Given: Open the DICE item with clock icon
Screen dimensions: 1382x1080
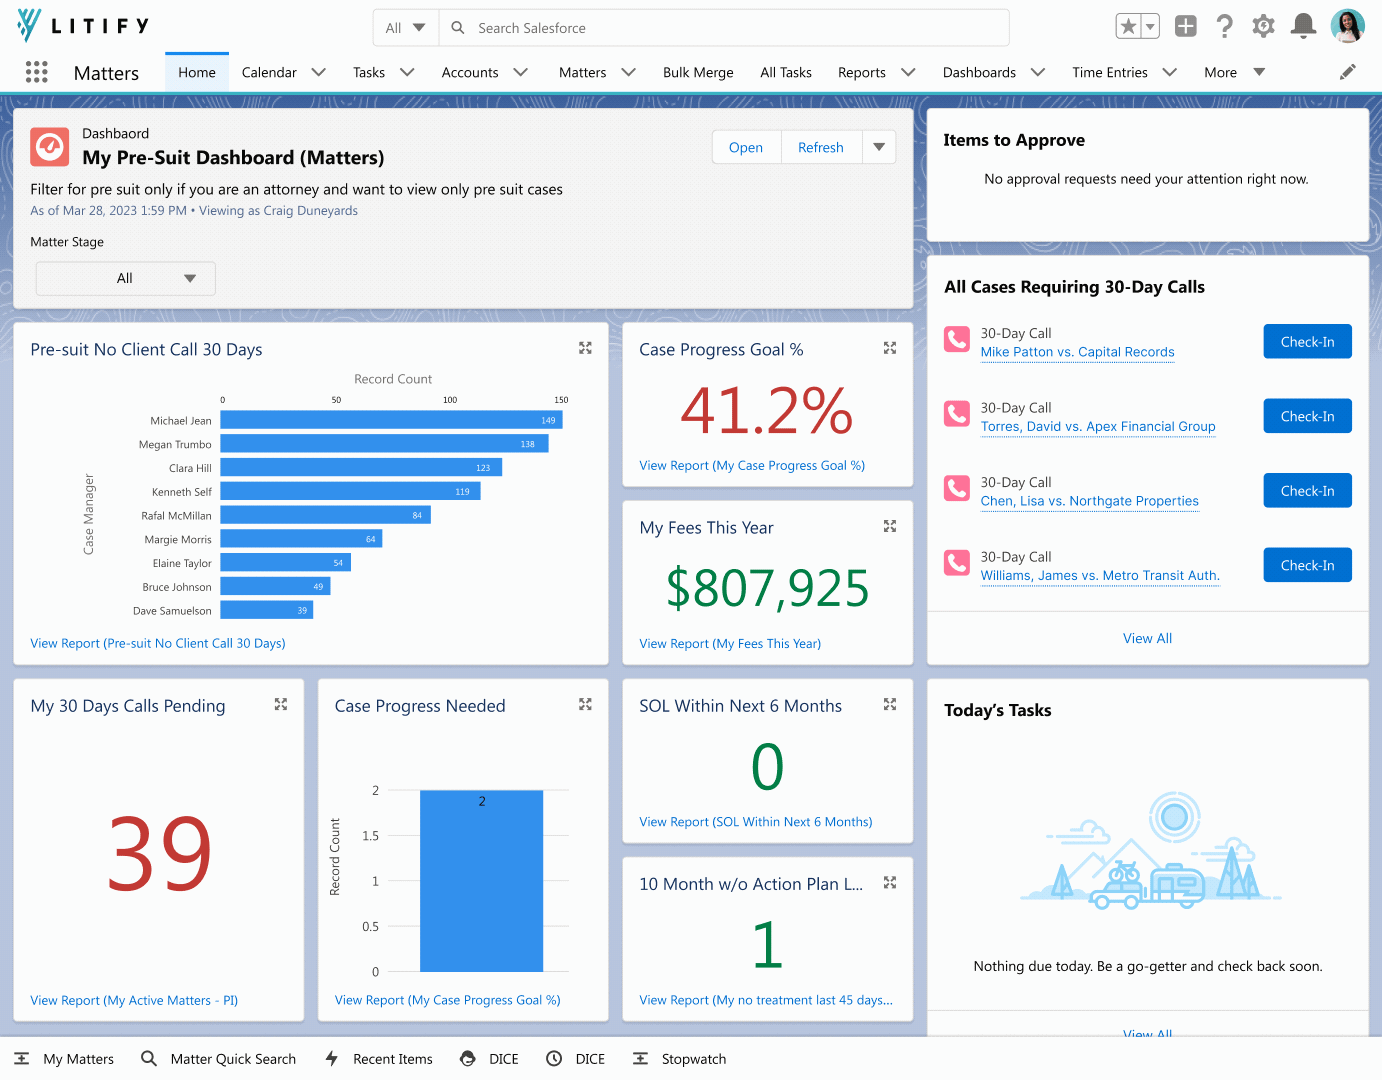Looking at the screenshot, I should [x=576, y=1059].
